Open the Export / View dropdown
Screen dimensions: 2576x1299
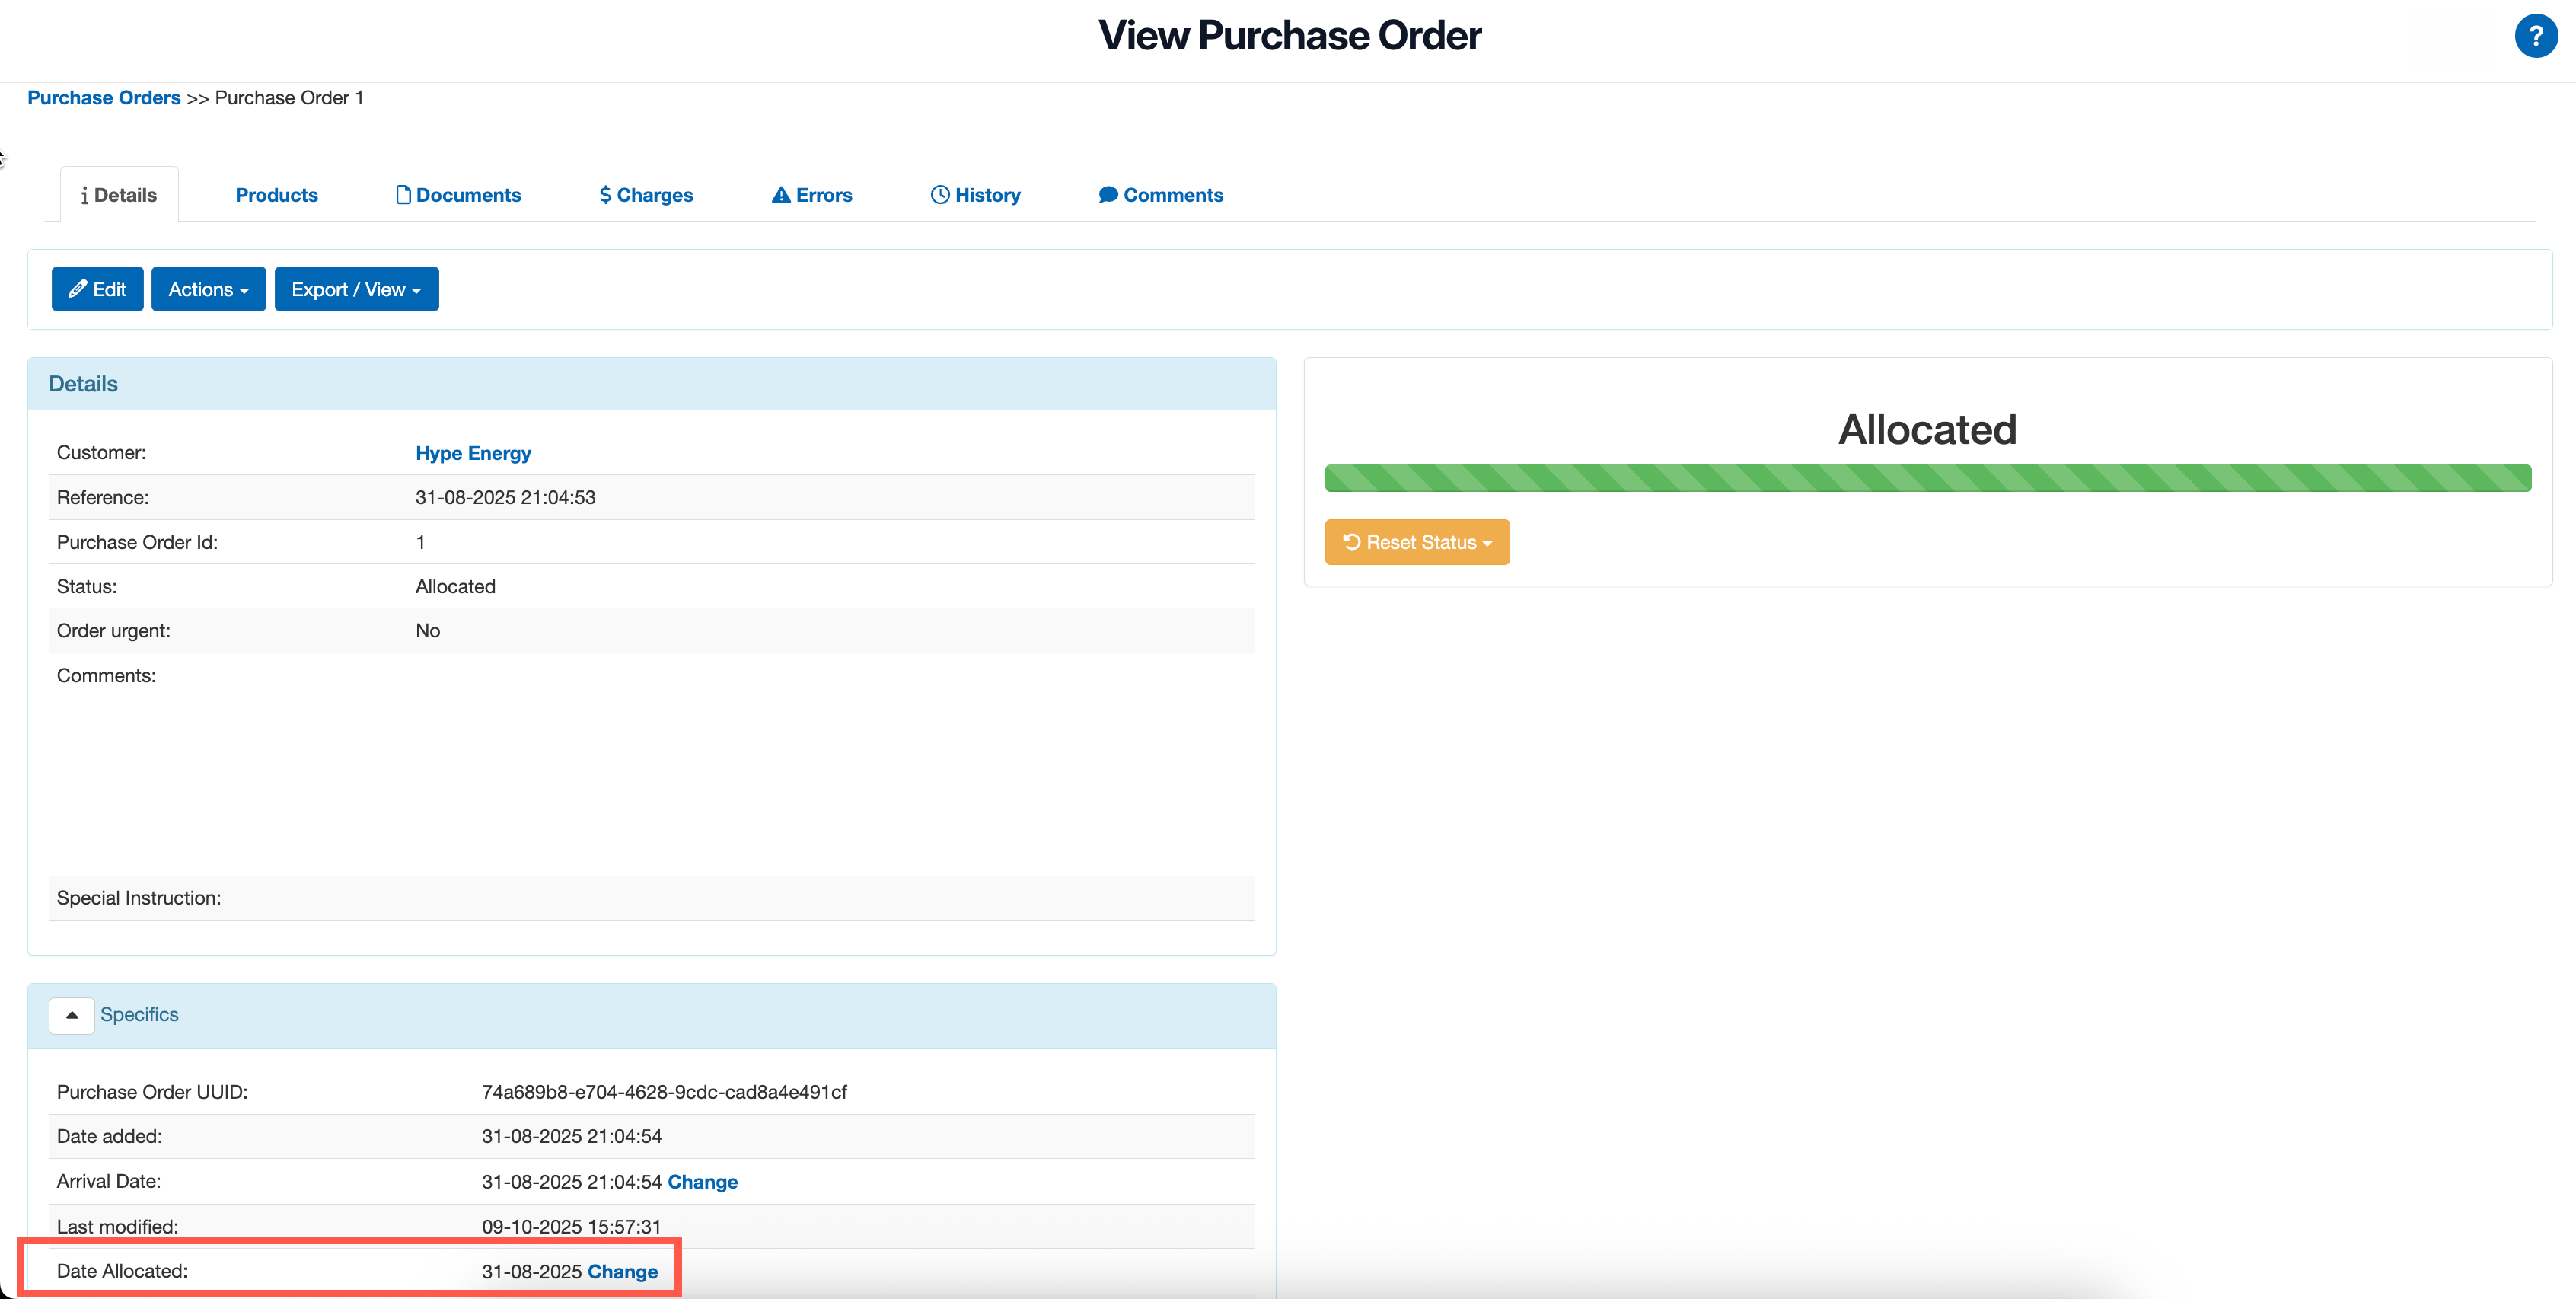point(356,289)
